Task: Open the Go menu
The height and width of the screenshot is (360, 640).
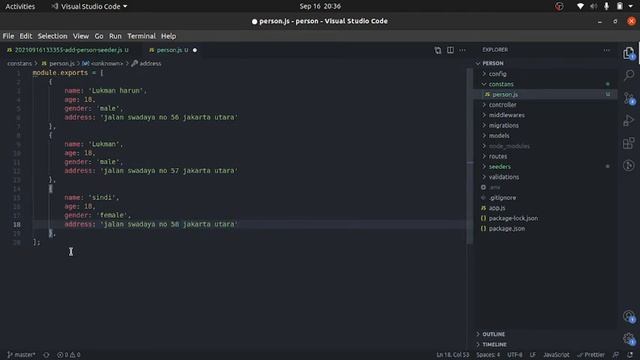Action: [99, 36]
